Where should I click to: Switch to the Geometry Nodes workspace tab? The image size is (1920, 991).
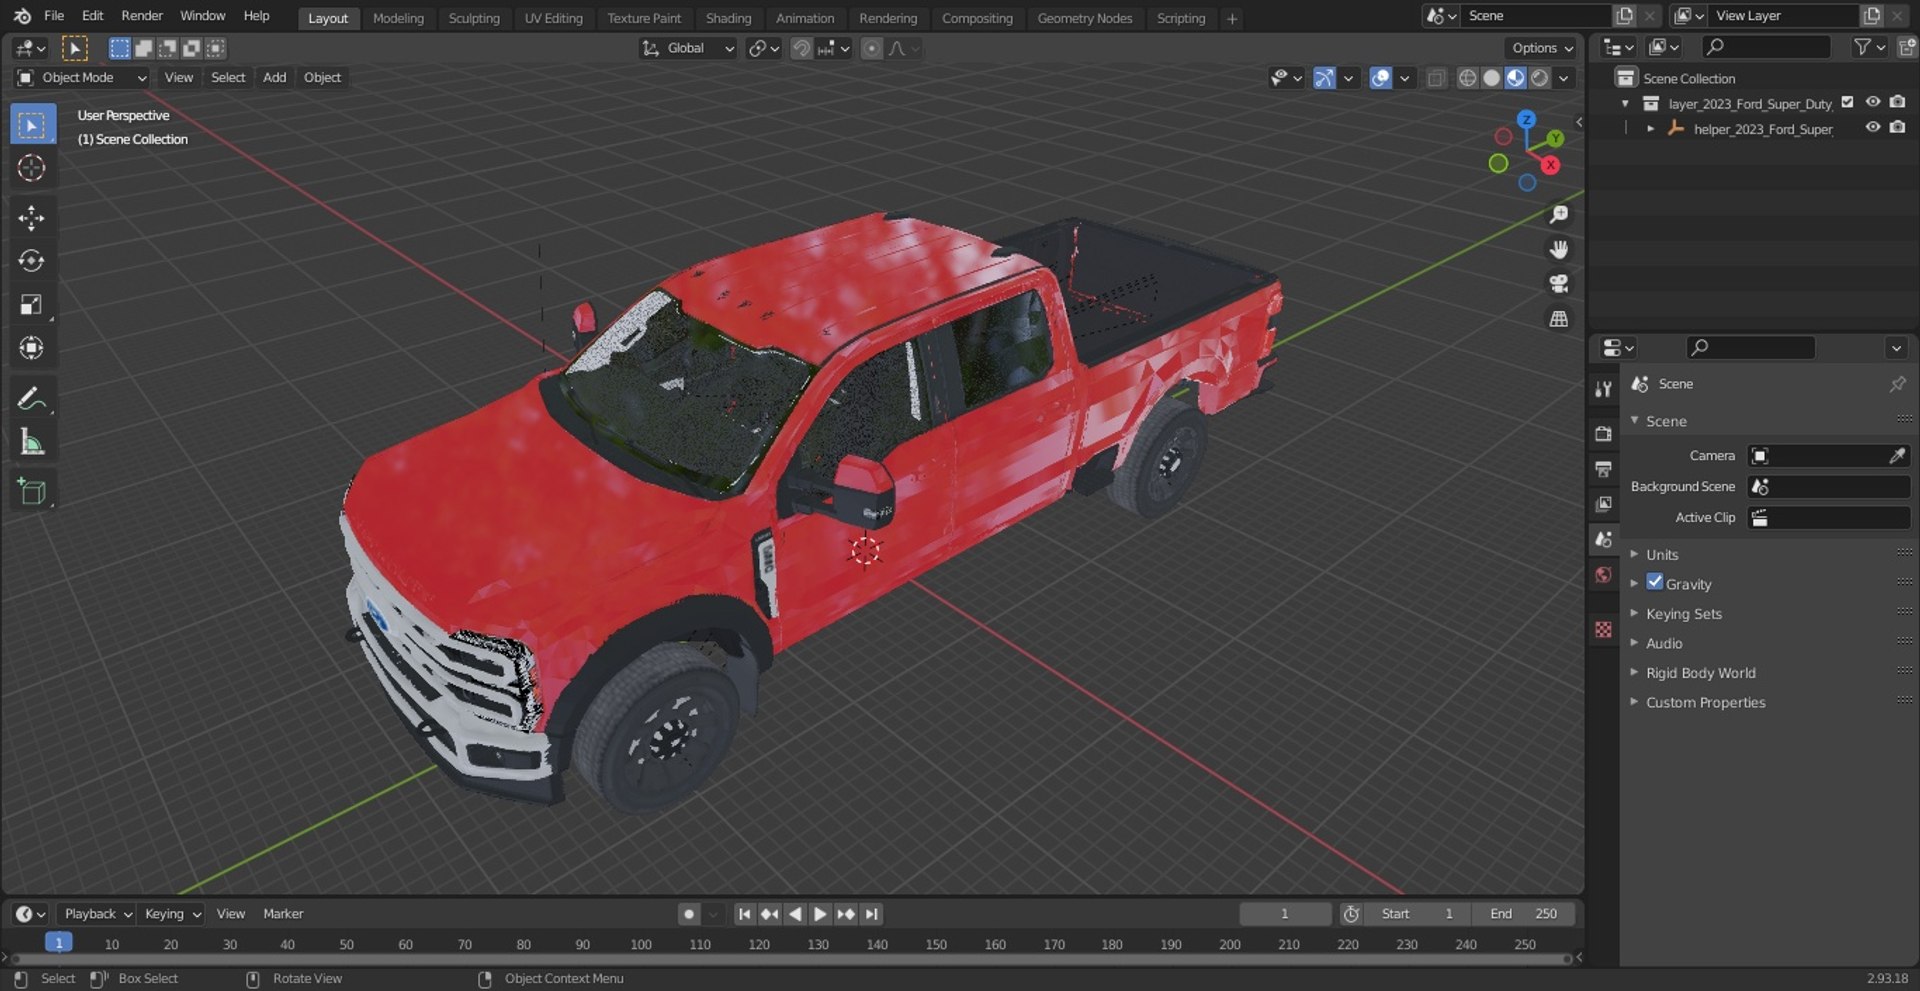[1085, 18]
